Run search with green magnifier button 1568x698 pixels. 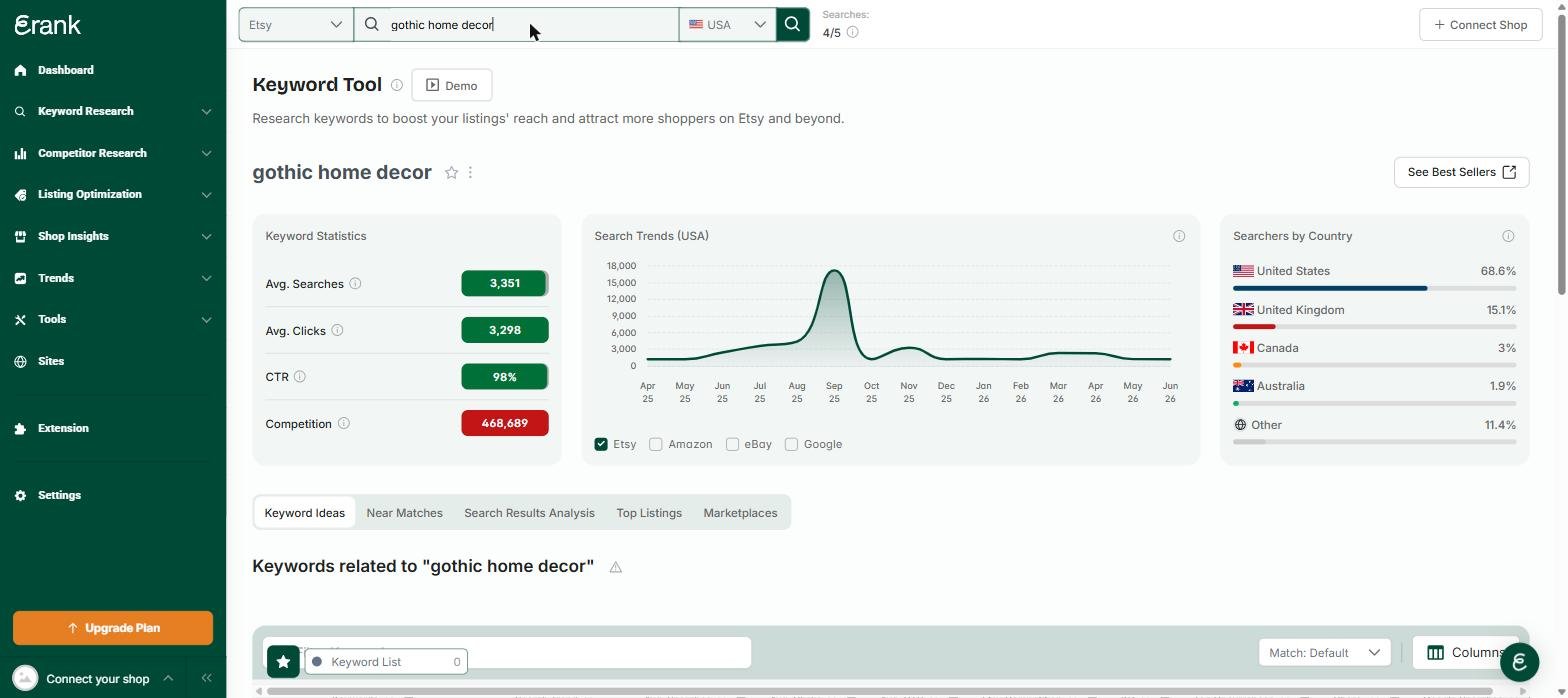[792, 24]
